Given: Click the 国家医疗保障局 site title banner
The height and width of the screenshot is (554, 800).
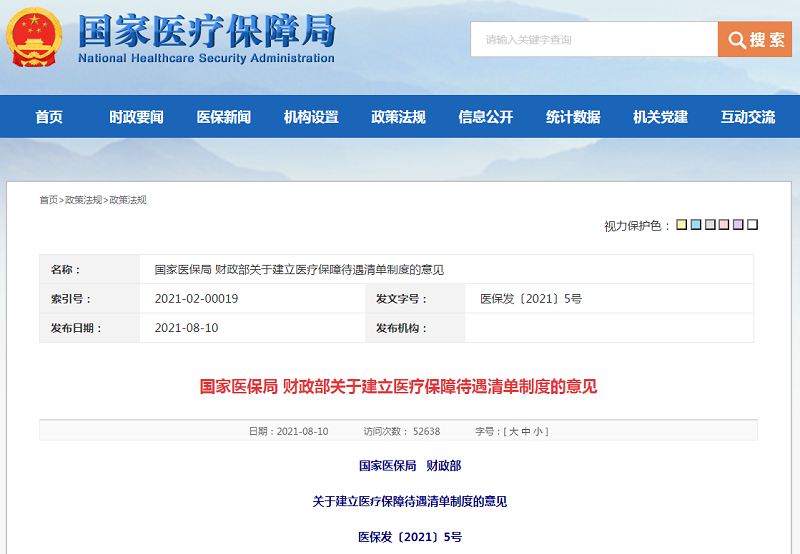Looking at the screenshot, I should point(207,38).
